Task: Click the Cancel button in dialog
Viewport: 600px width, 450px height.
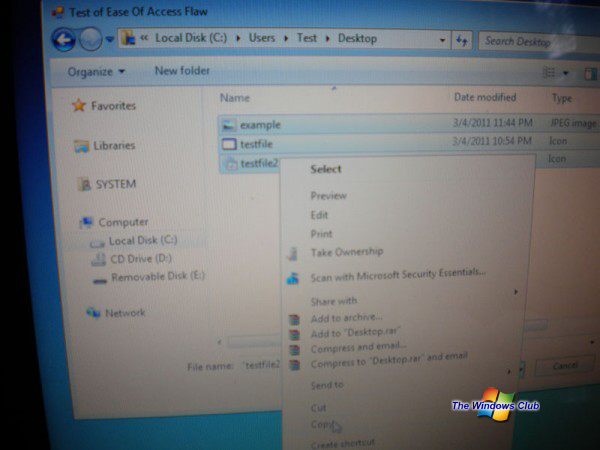Action: click(x=564, y=366)
